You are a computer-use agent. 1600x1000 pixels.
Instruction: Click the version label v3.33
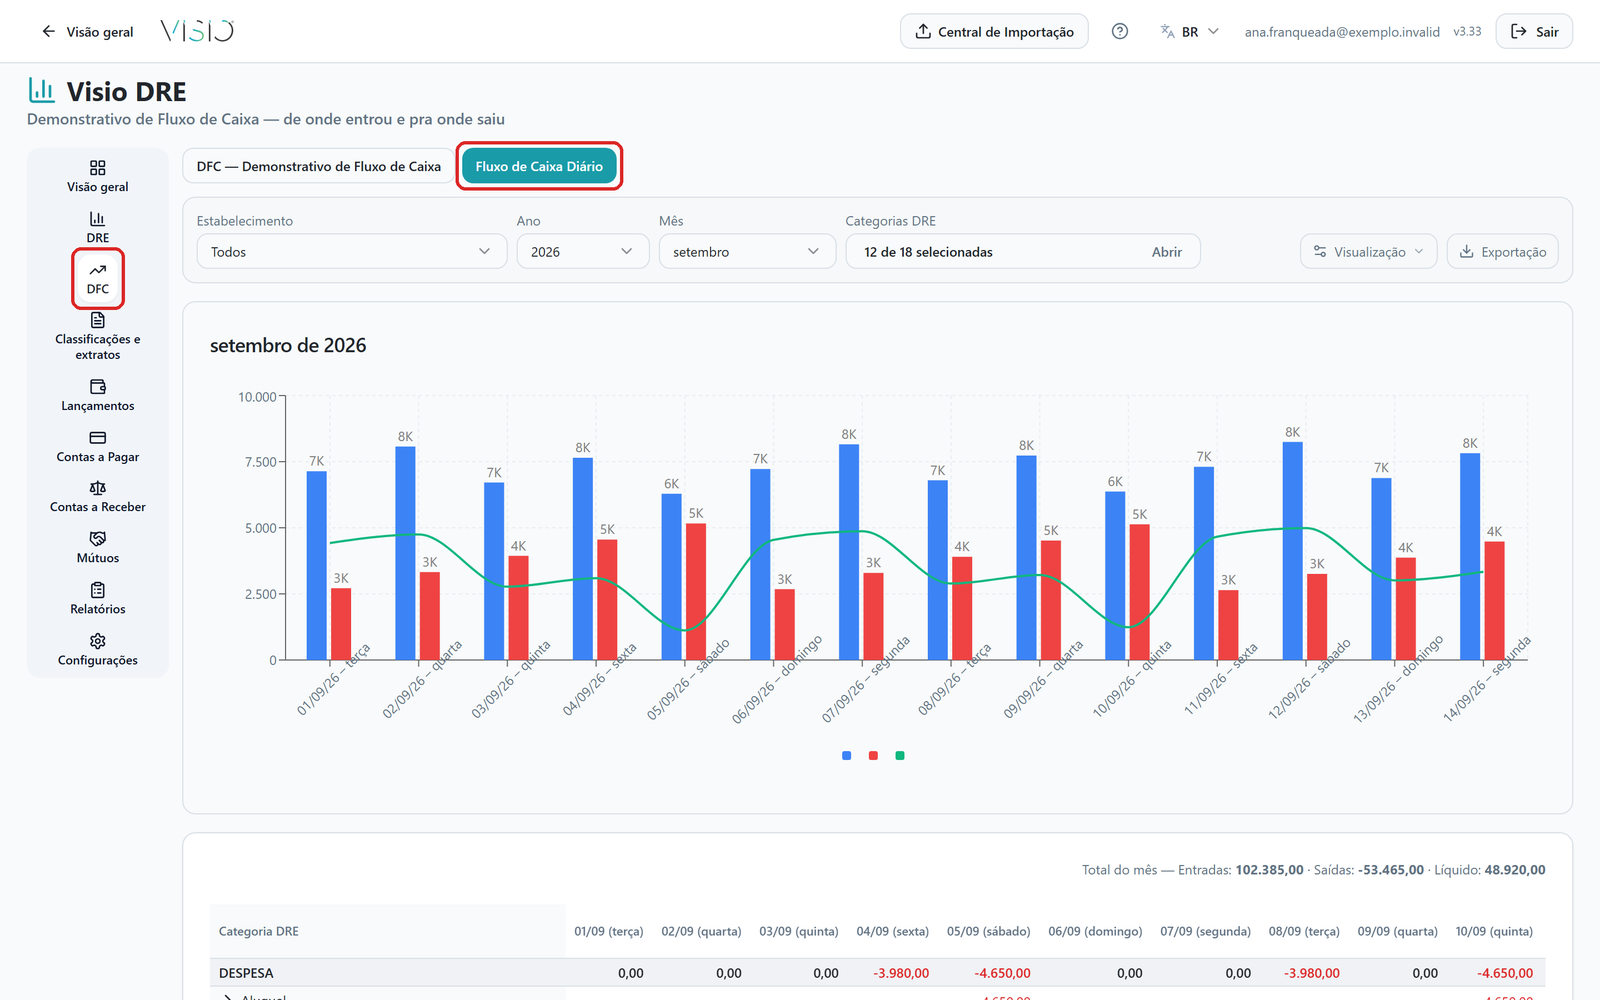[x=1467, y=32]
